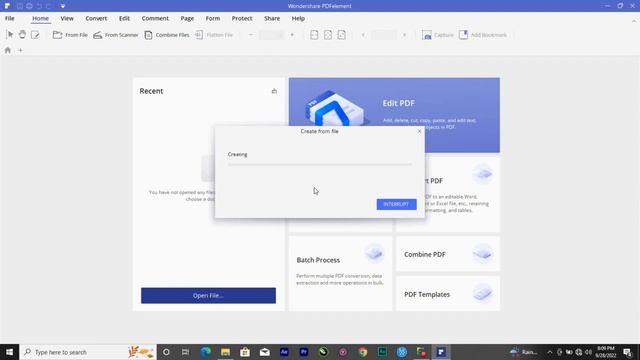
Task: Open Combine Files tool
Action: tap(167, 35)
